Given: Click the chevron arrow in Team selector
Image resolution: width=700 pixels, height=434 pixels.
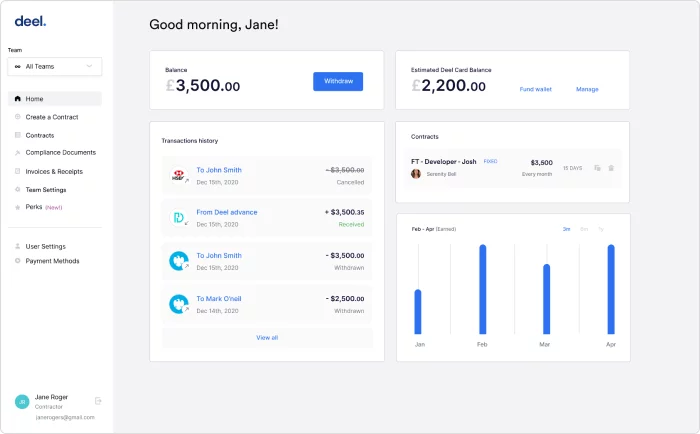Looking at the screenshot, I should pyautogui.click(x=89, y=66).
